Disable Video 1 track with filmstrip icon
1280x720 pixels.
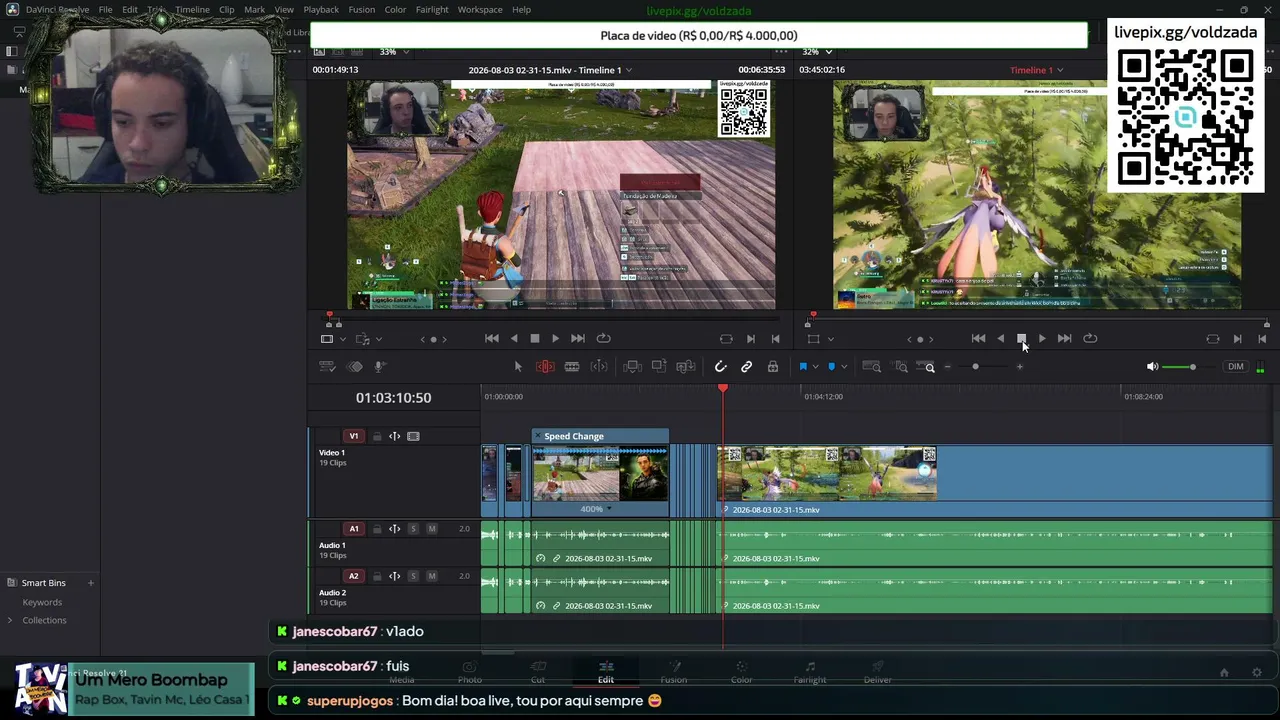tap(413, 437)
